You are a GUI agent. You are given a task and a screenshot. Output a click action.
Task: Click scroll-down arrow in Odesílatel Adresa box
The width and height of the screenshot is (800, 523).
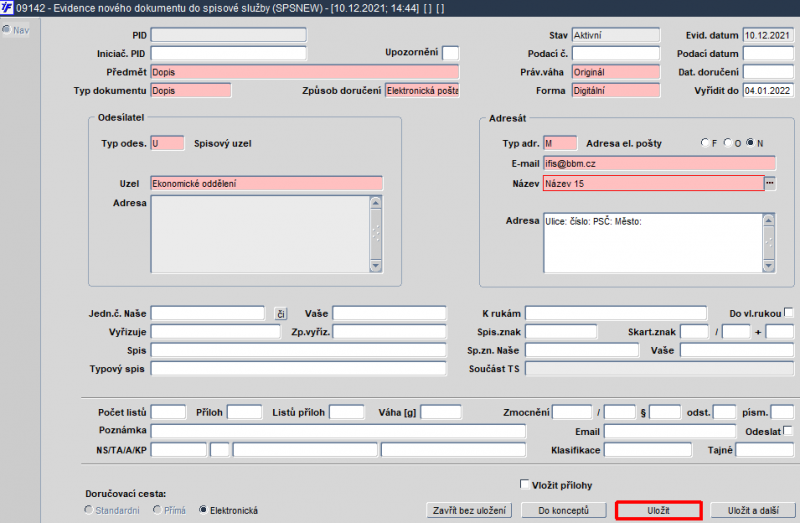point(376,265)
